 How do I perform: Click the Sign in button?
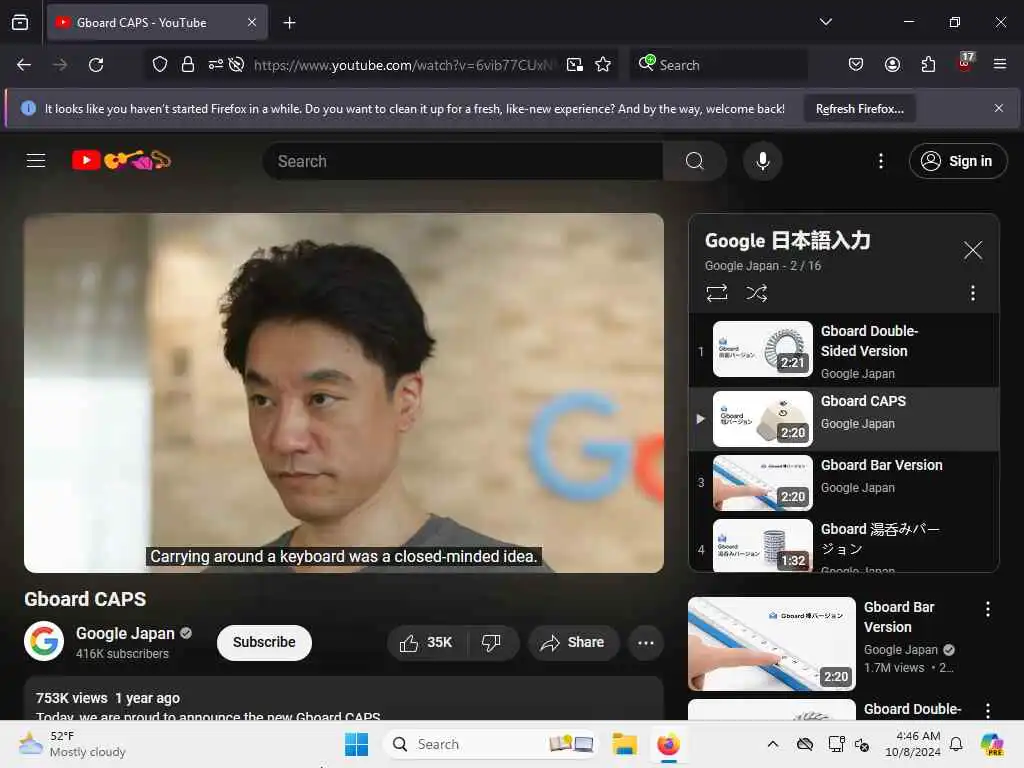pyautogui.click(x=957, y=161)
